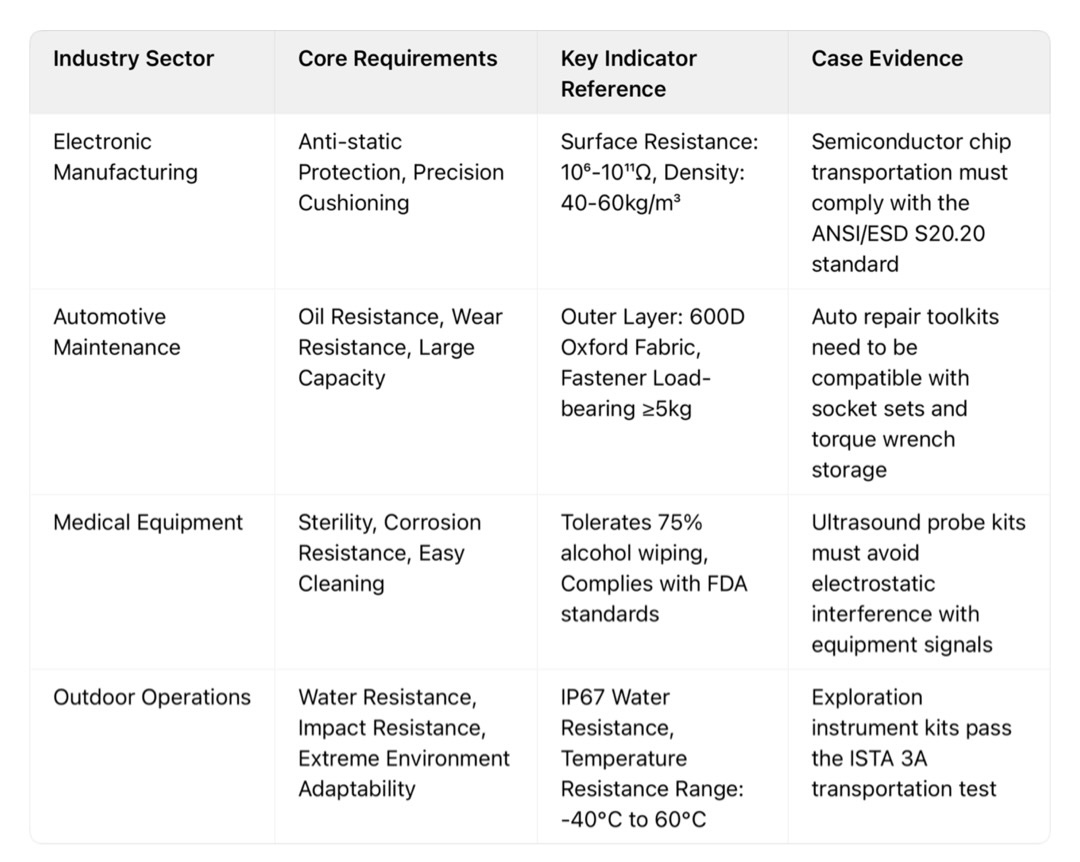Select the Oil Resistance, Wear Resistance cell
Screen dimensions: 1080x862
(400, 347)
